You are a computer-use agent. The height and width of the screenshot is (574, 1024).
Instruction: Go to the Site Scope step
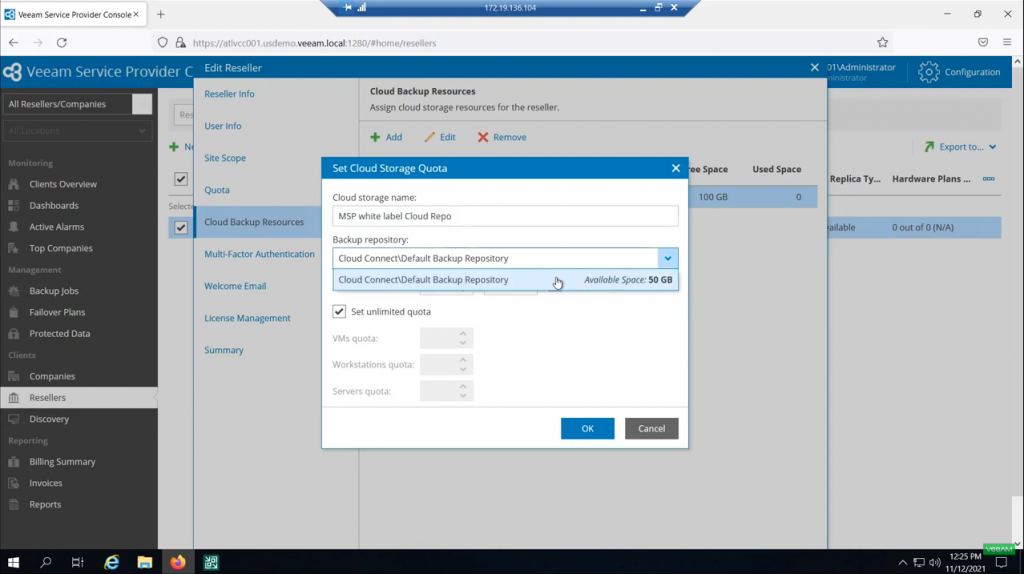coord(225,158)
